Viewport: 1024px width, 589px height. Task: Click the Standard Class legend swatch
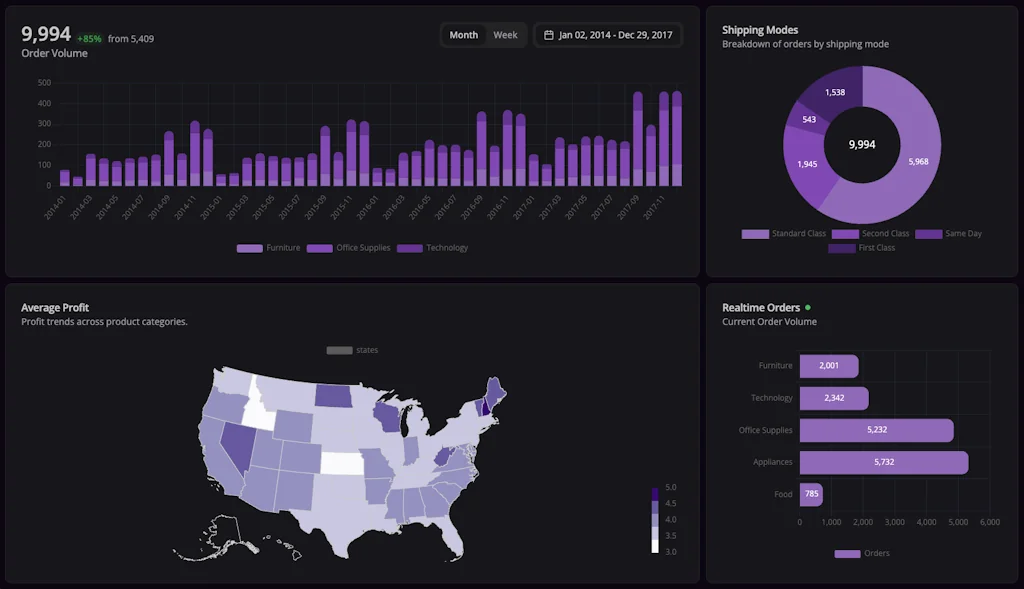pos(755,234)
